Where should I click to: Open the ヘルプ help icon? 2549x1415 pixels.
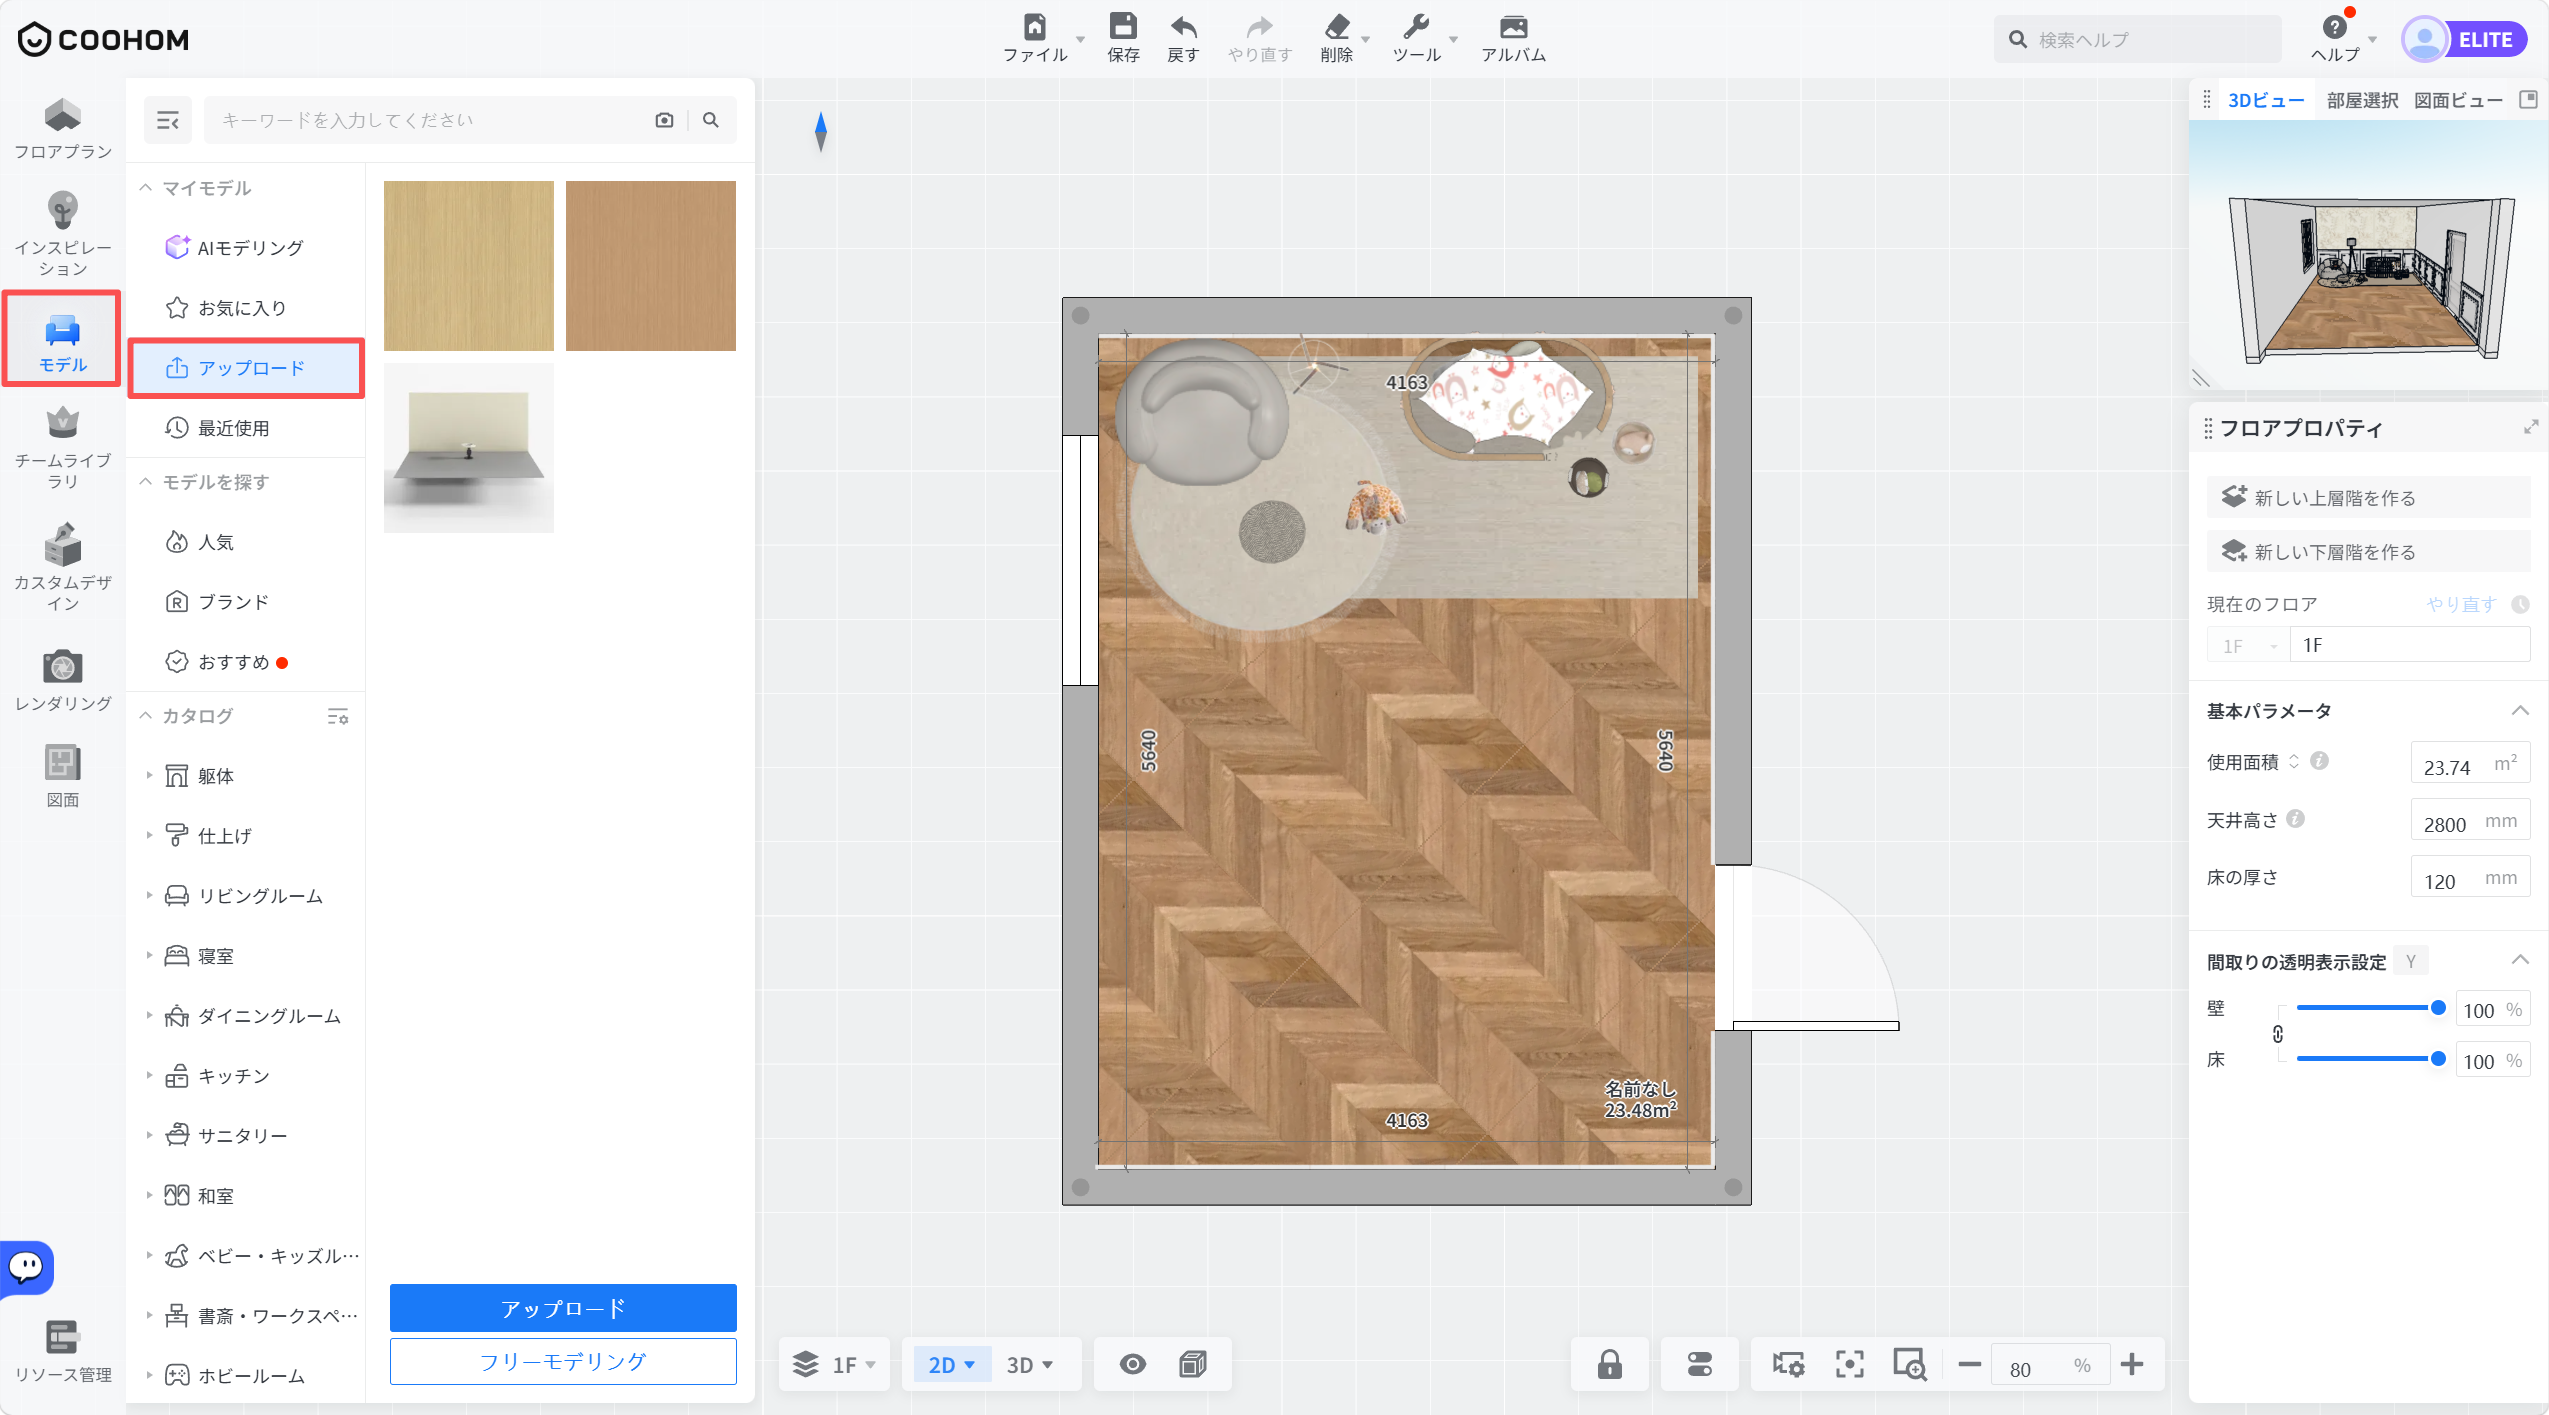2334,27
